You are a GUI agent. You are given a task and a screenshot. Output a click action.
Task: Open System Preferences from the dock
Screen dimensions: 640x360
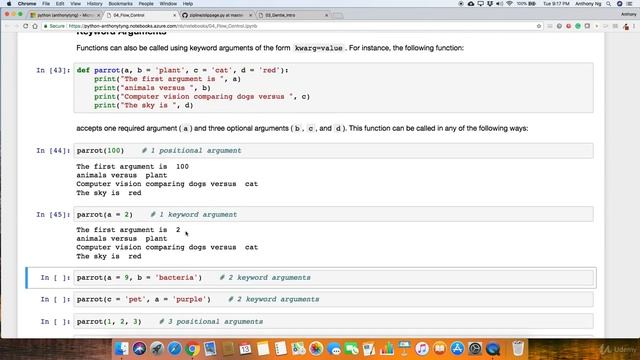coord(475,349)
